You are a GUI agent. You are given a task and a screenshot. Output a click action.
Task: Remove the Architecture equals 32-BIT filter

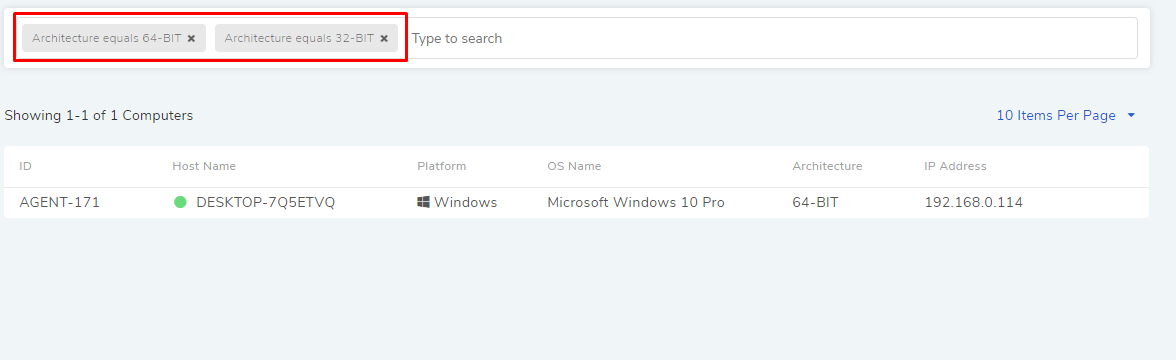[x=384, y=38]
